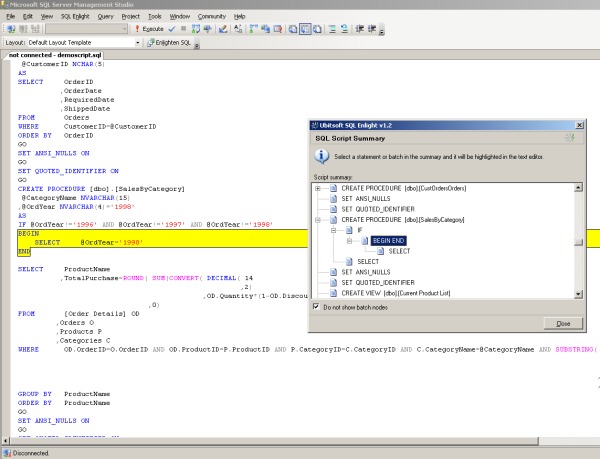Toggle Include Actual Execution Plan icon
Screen dimensions: 600x459
tap(254, 29)
